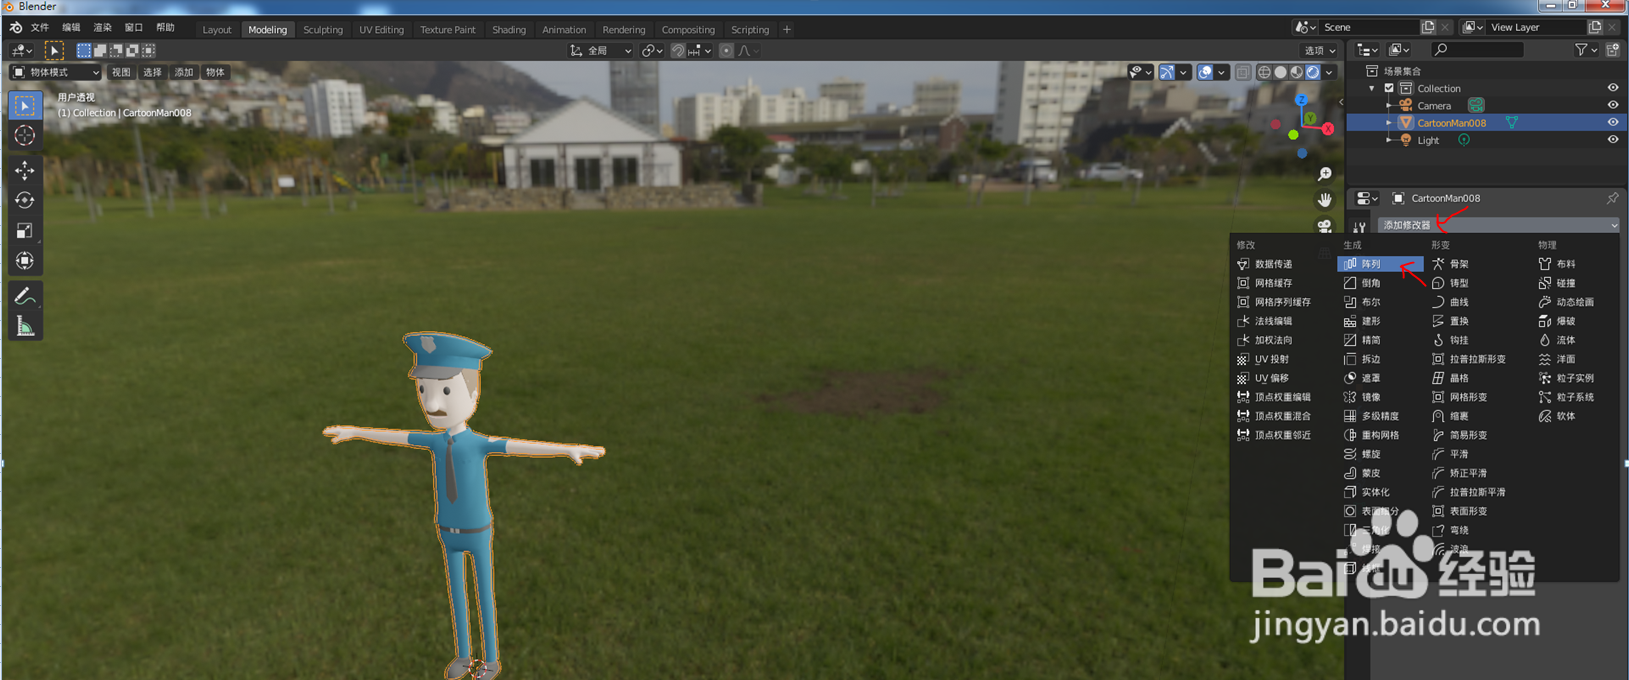The height and width of the screenshot is (680, 1629).
Task: Click the new view layer icon
Action: pyautogui.click(x=1595, y=27)
